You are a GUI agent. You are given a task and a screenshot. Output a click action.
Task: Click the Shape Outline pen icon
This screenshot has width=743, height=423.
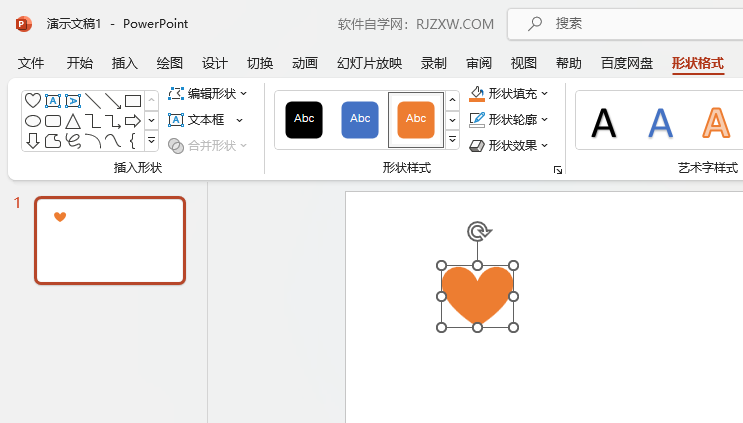(477, 119)
